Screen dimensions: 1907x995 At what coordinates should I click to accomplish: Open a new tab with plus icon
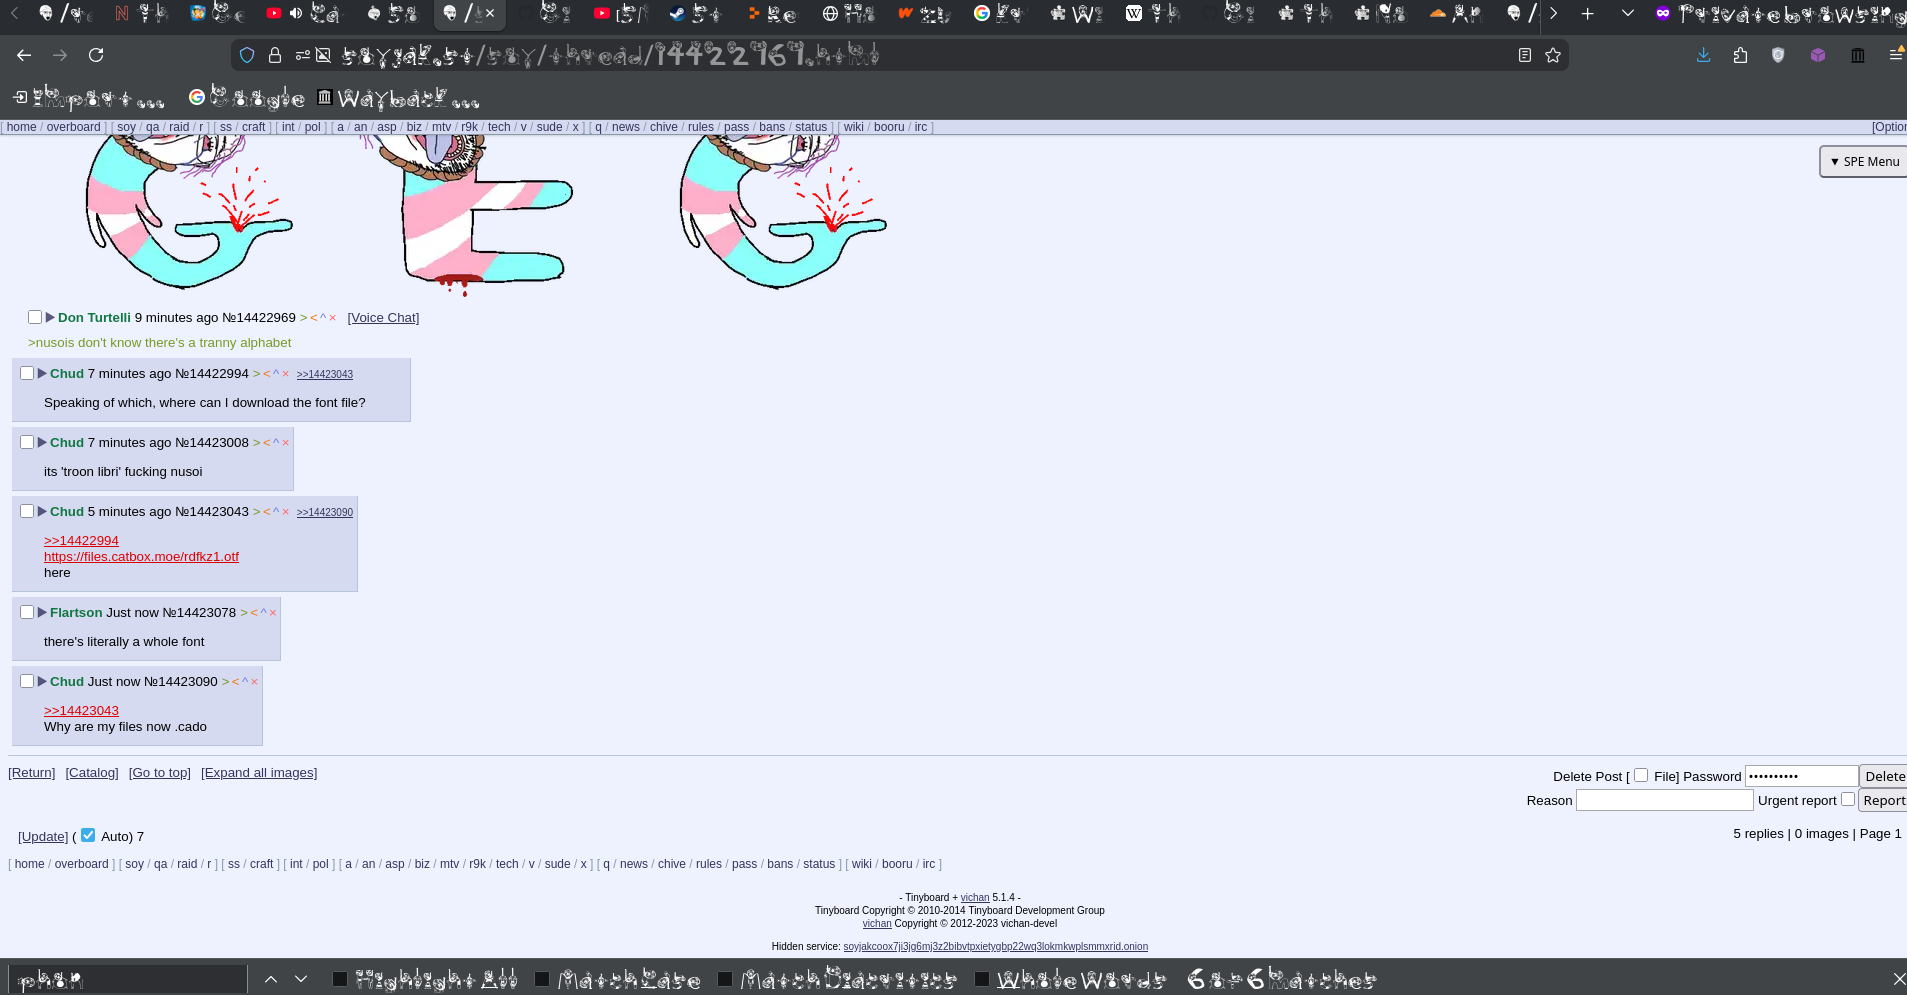tap(1587, 13)
